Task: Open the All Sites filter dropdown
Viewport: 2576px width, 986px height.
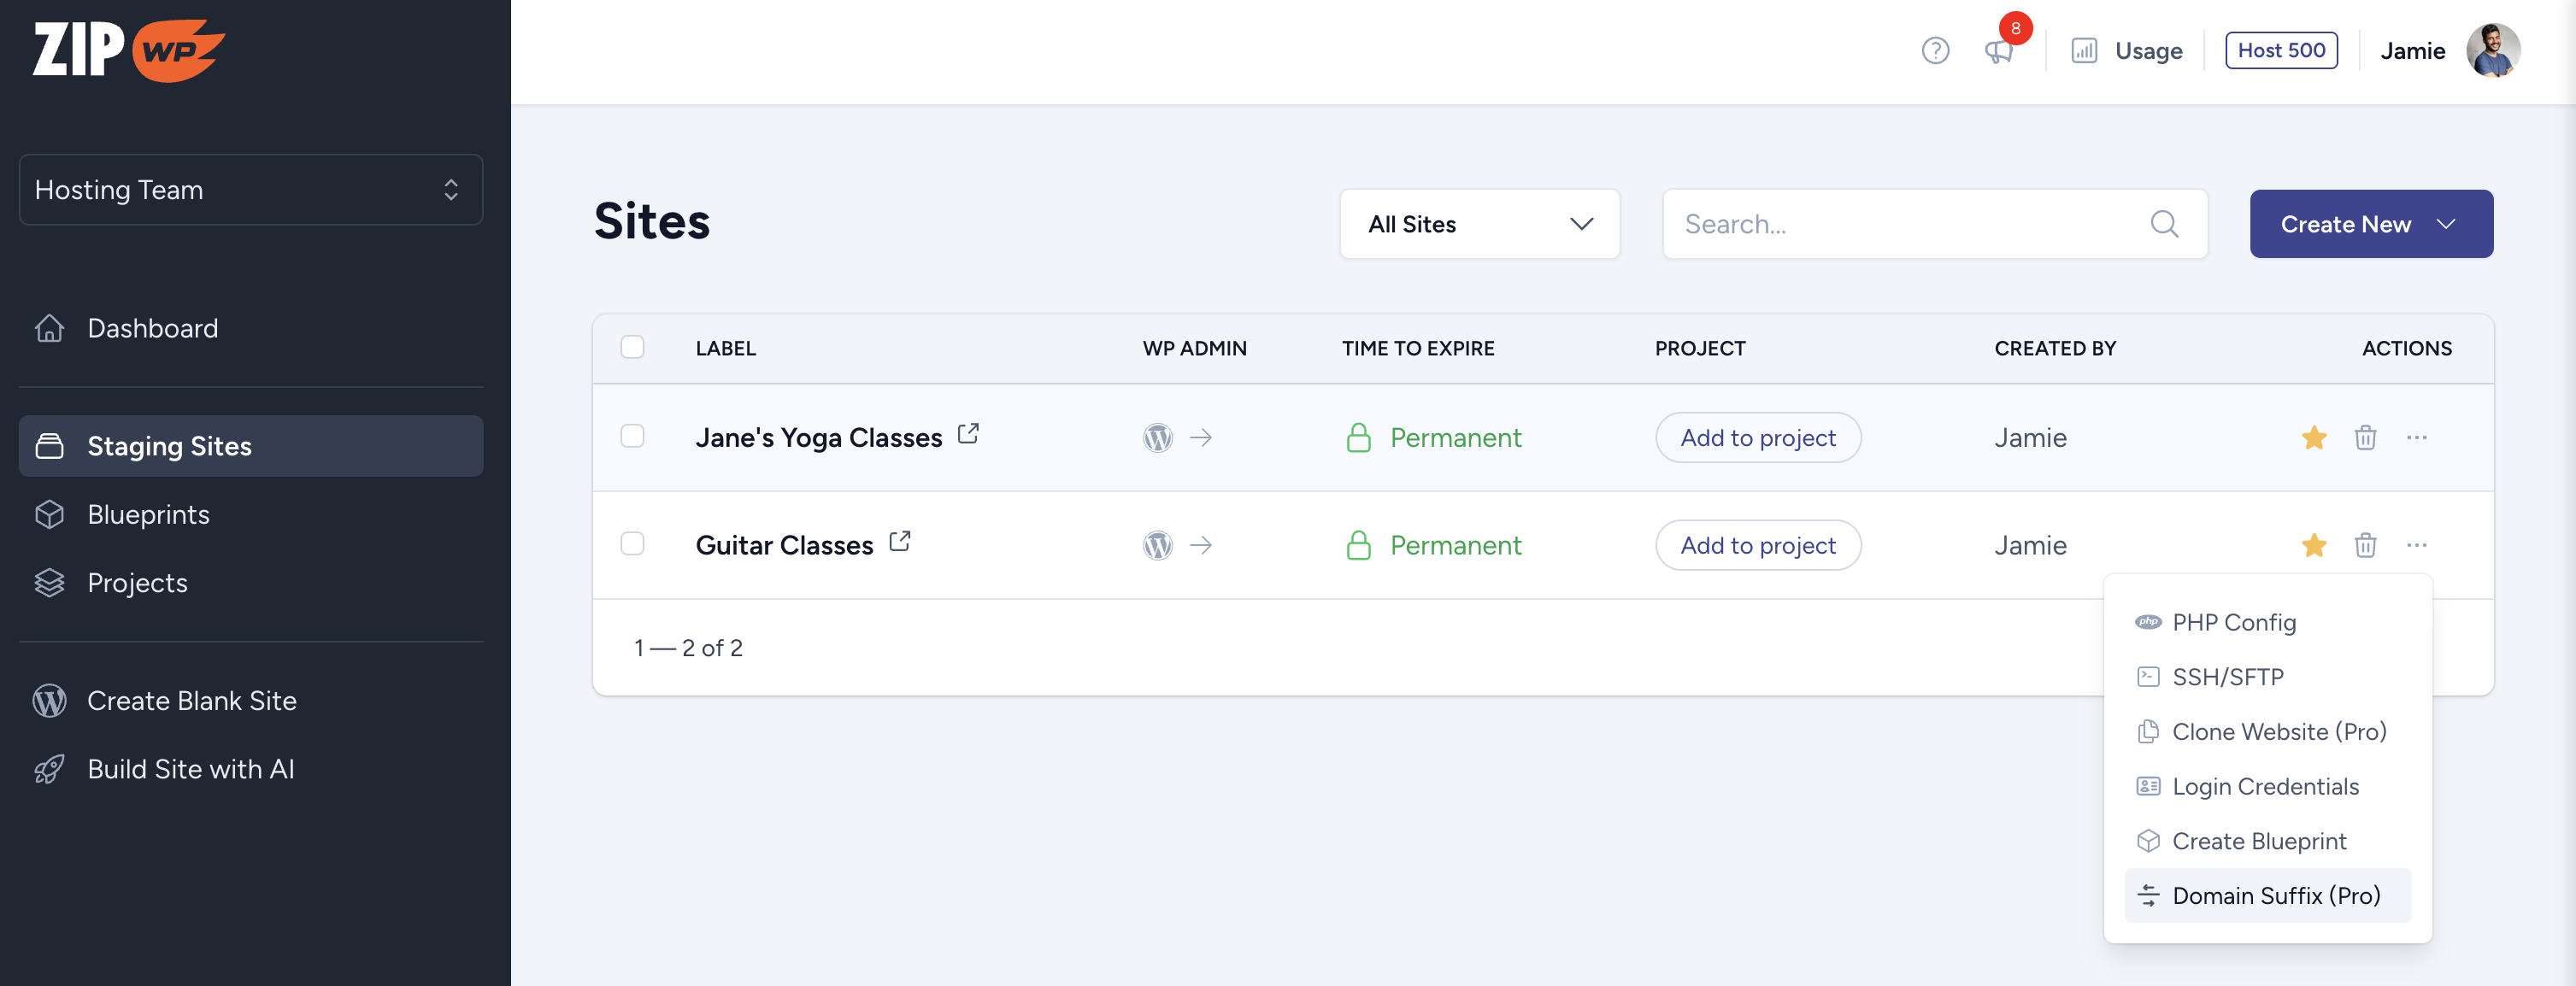Action: tap(1479, 224)
